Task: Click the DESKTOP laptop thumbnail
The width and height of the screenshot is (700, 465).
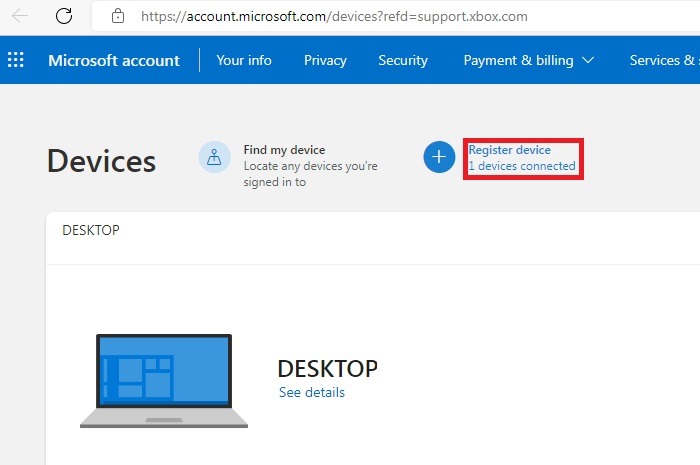Action: pyautogui.click(x=164, y=381)
